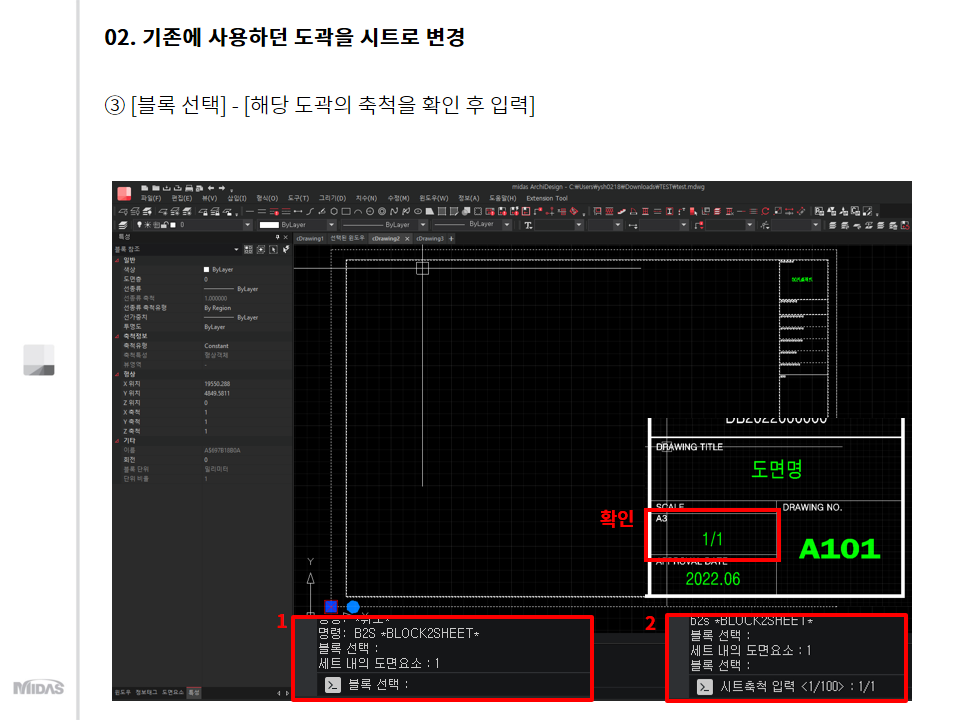Select the Ellipse drawing tool
Screen dimensions: 960x720
418,212
